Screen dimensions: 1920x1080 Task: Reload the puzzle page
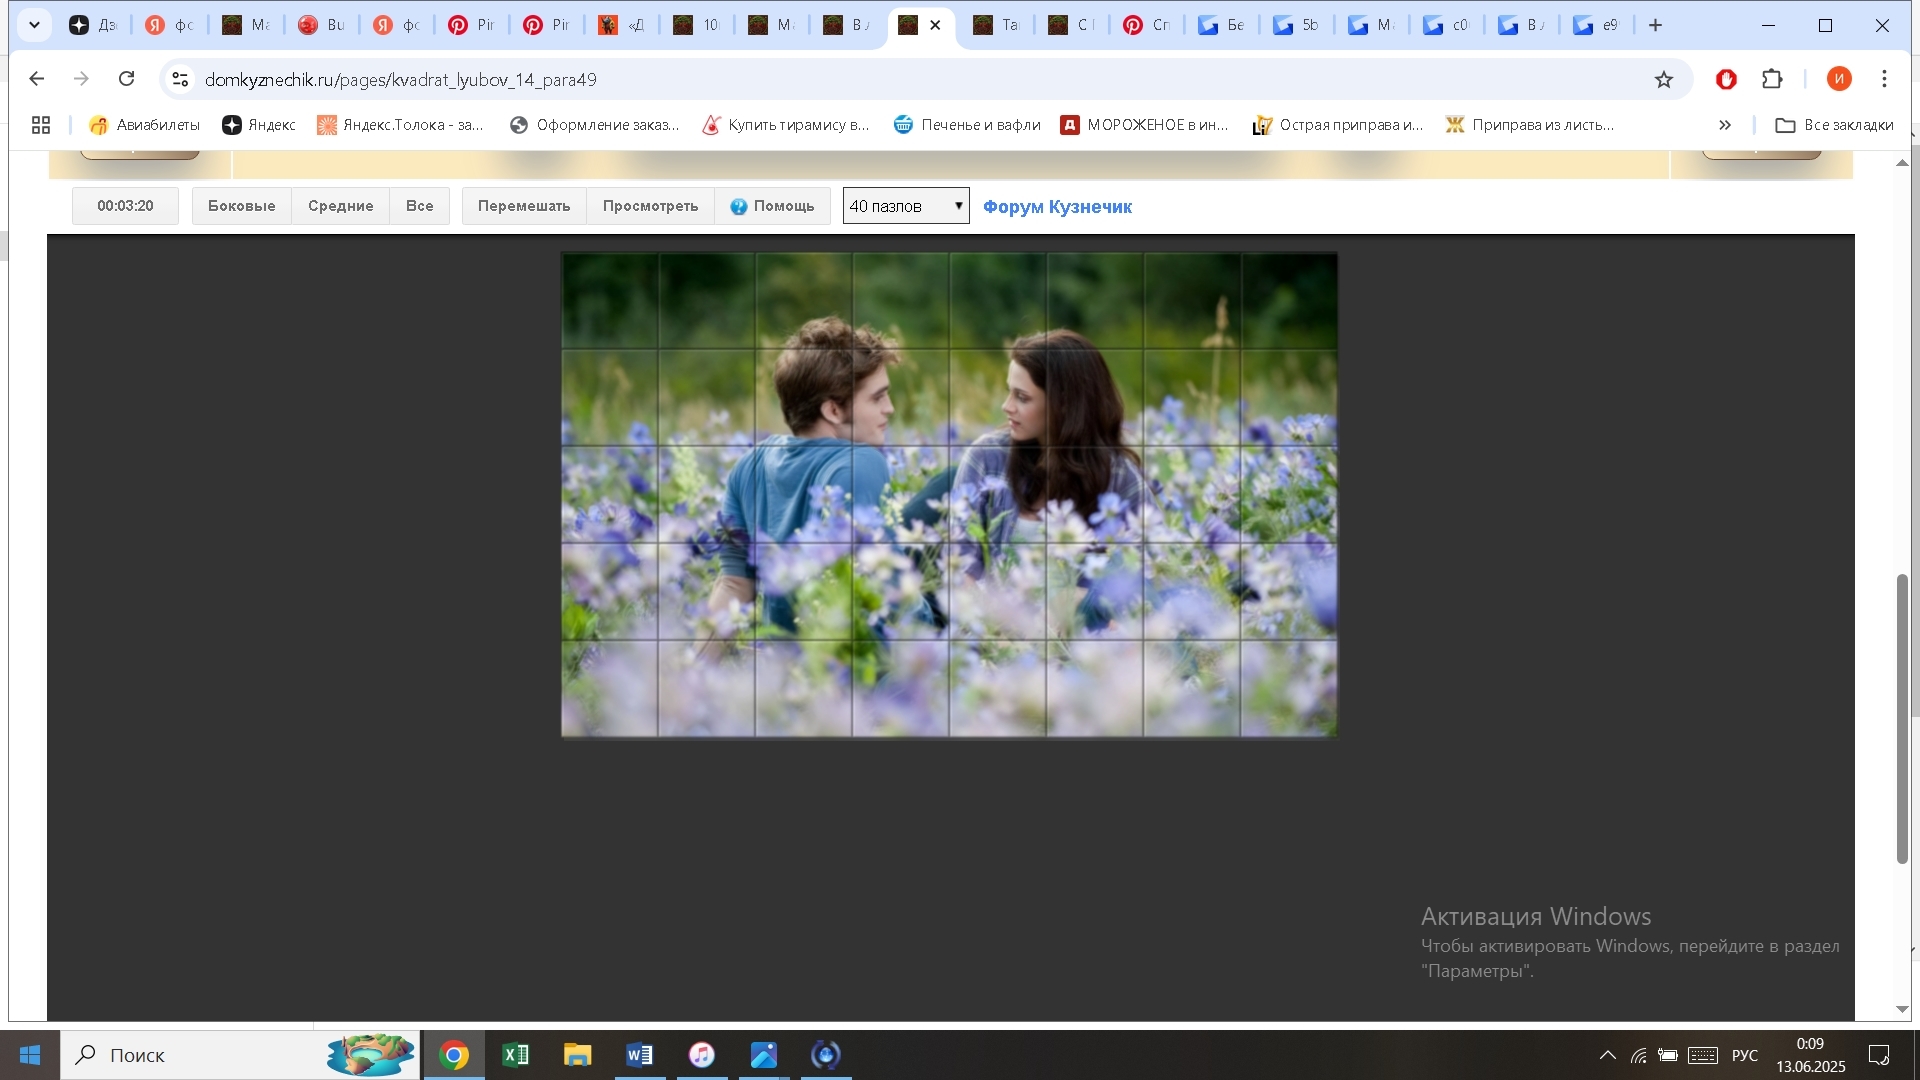point(126,79)
